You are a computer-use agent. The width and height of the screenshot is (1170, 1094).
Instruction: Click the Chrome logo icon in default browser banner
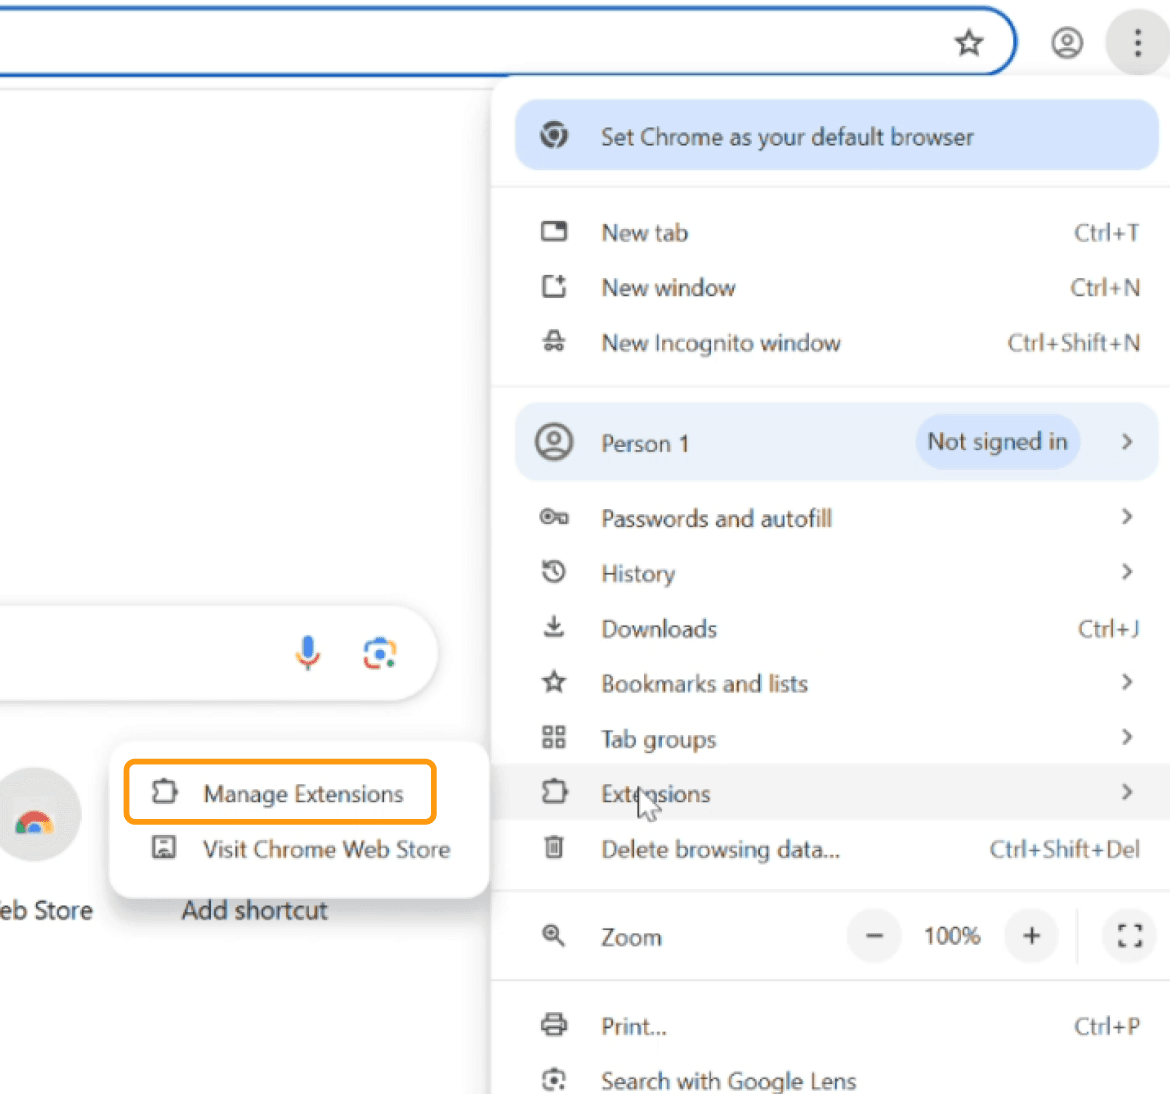[554, 135]
